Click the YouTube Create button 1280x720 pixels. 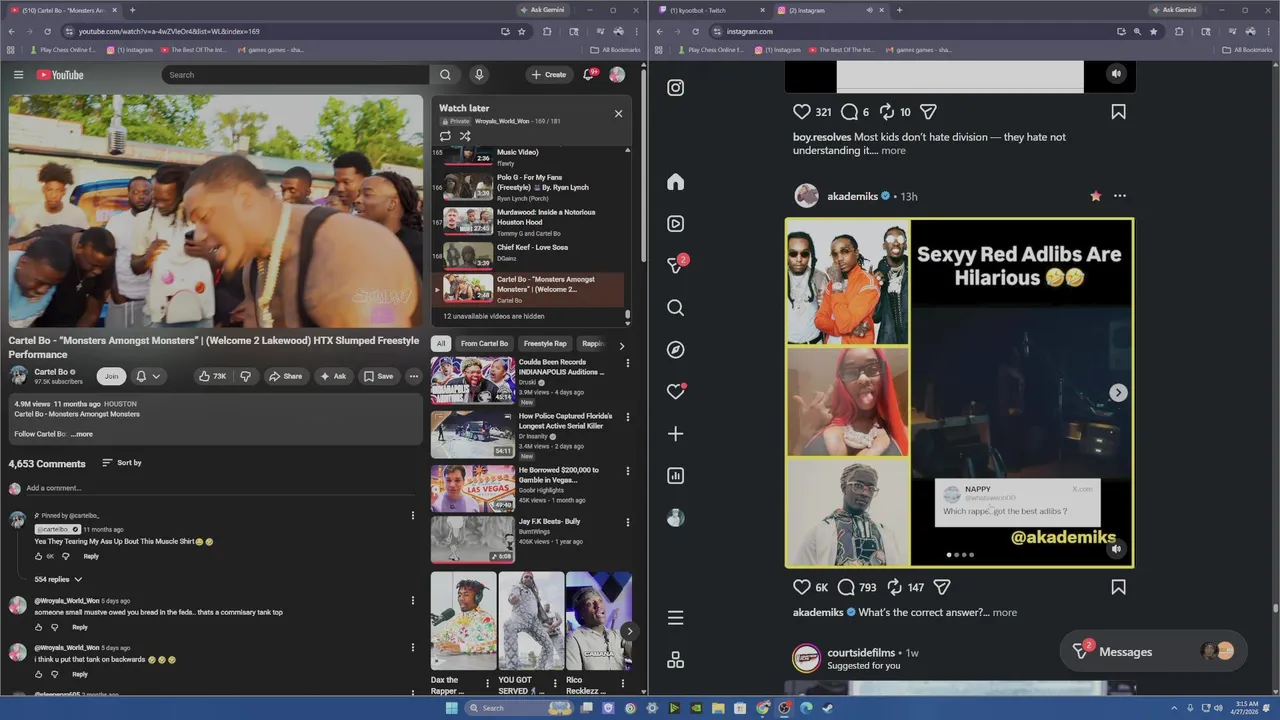tap(548, 75)
